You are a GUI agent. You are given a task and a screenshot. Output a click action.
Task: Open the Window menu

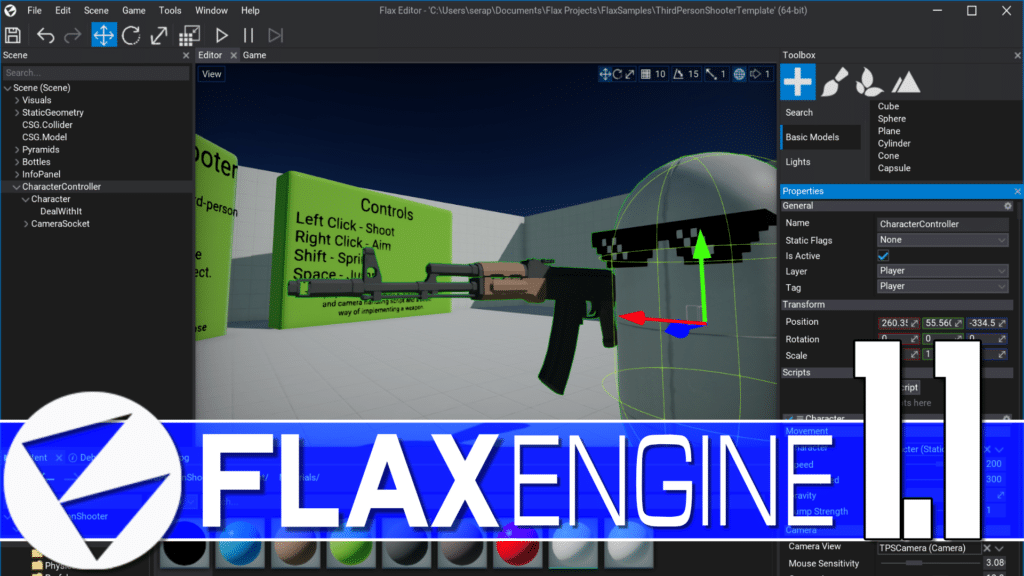(x=212, y=10)
